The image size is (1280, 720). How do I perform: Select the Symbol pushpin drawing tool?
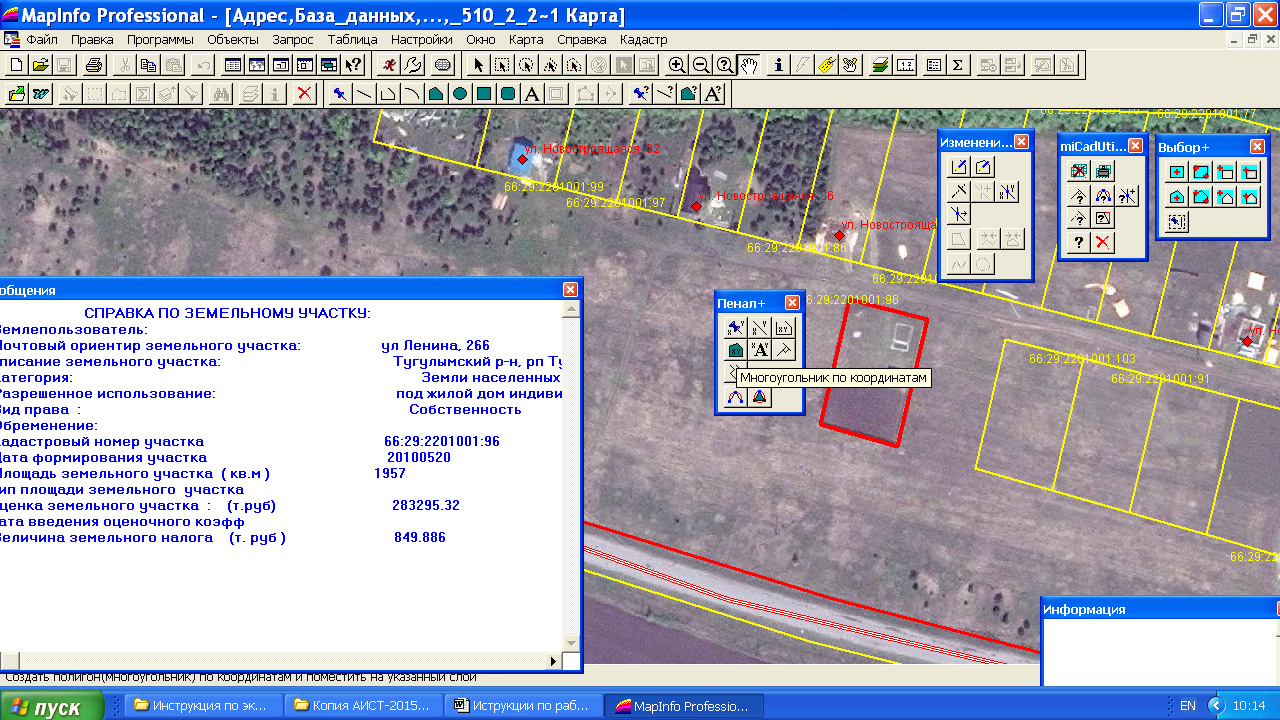pyautogui.click(x=340, y=94)
